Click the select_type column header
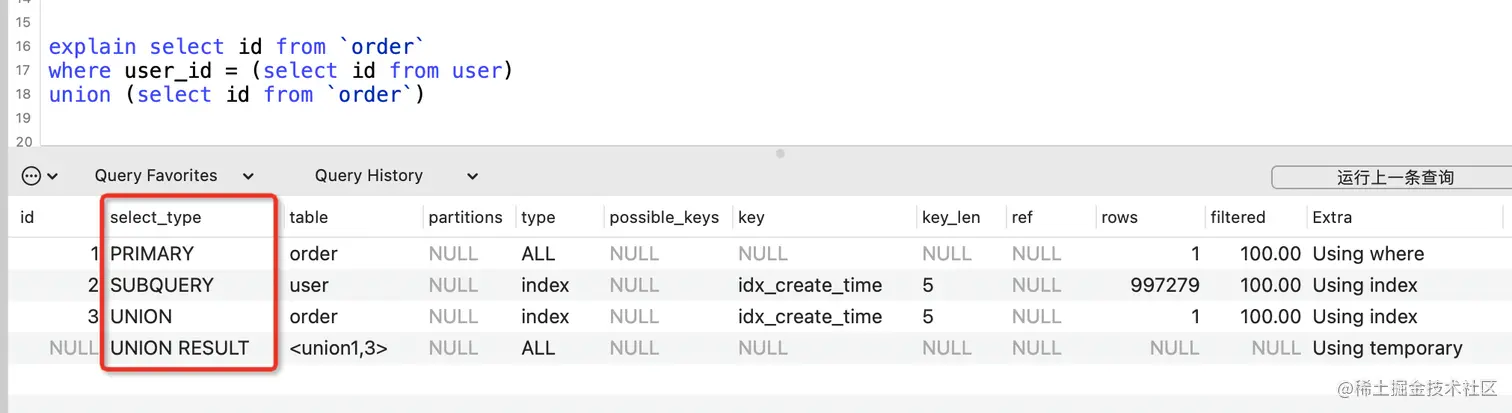 pyautogui.click(x=156, y=217)
